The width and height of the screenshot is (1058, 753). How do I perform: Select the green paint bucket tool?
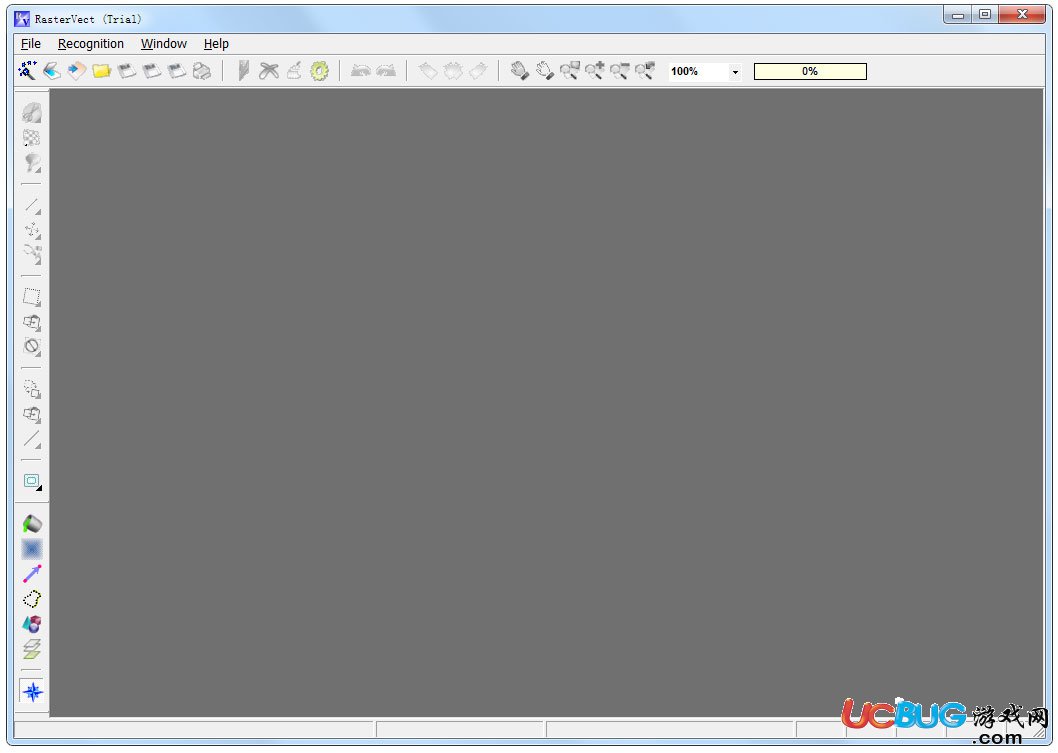pyautogui.click(x=32, y=524)
